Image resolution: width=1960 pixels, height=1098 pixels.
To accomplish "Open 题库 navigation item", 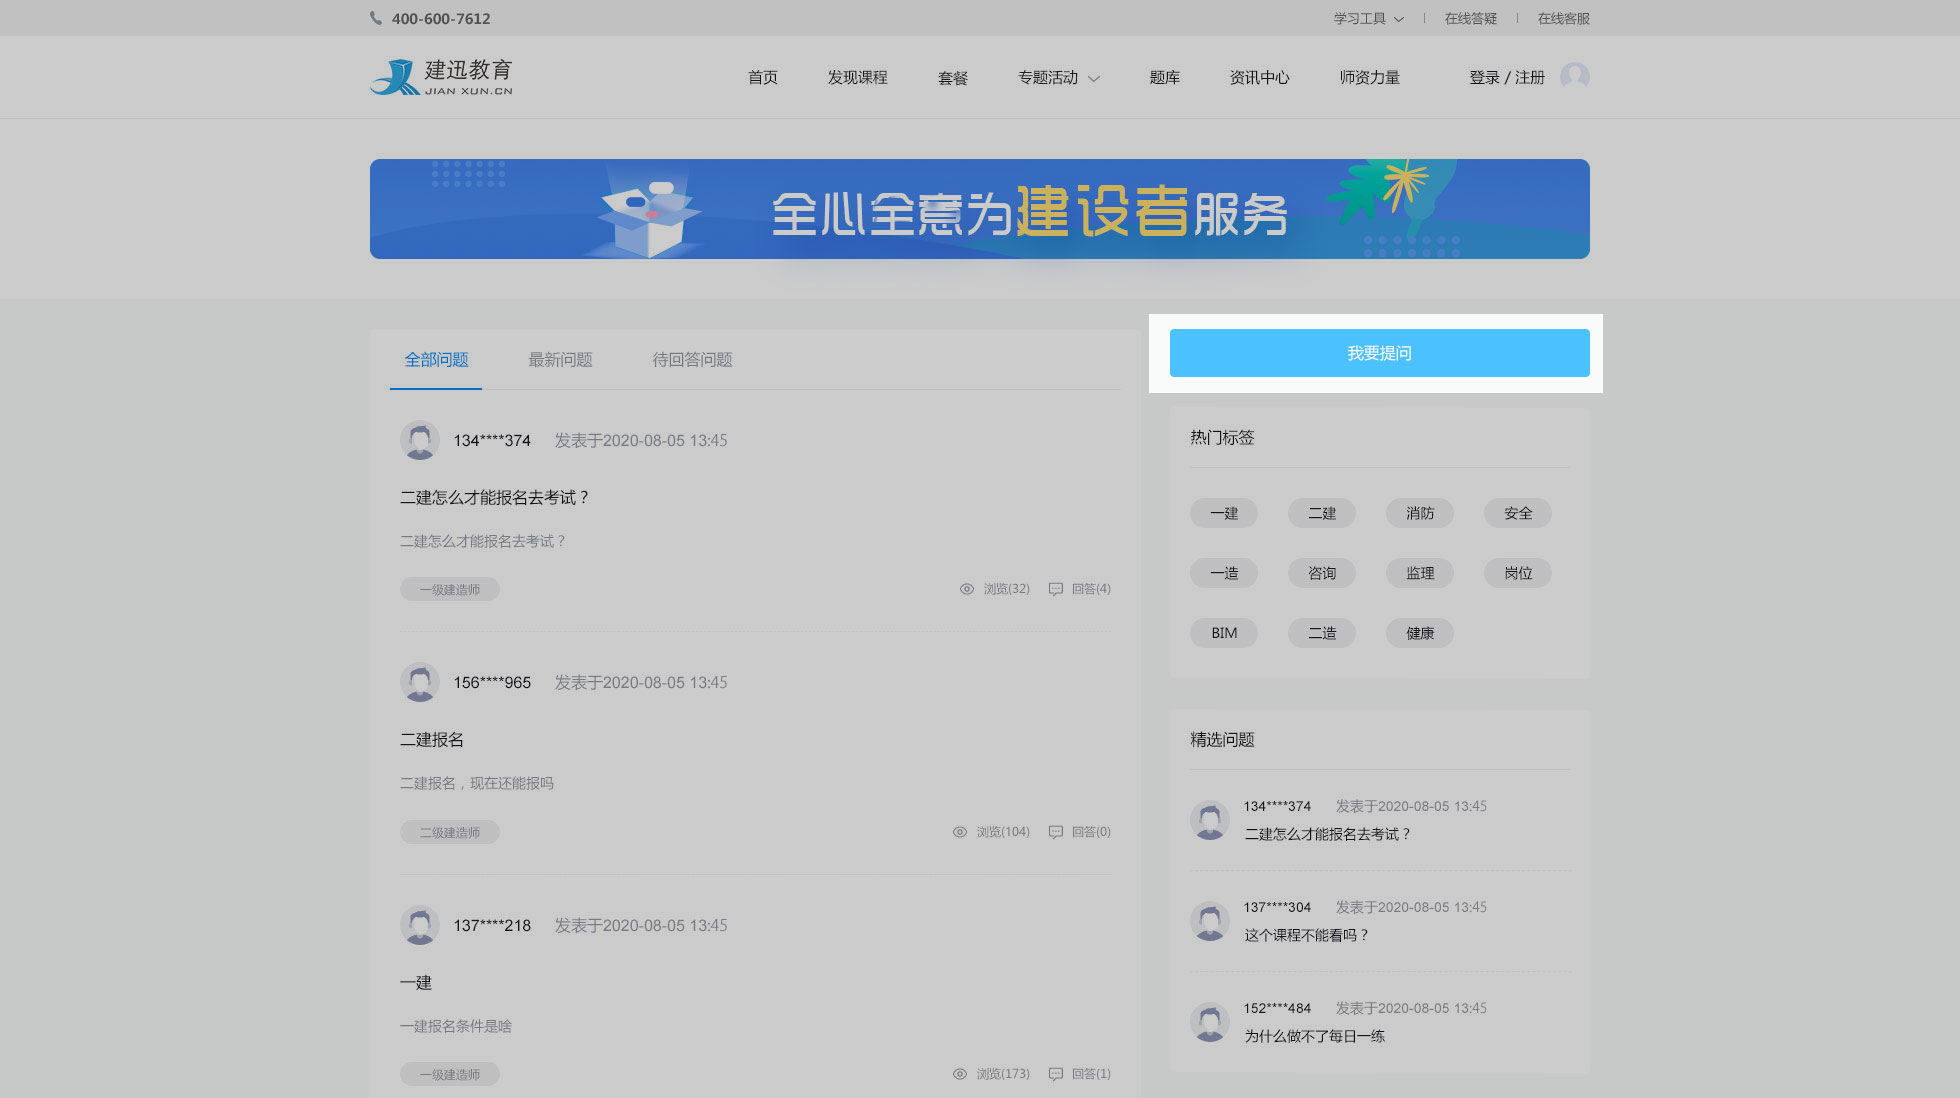I will pos(1164,77).
